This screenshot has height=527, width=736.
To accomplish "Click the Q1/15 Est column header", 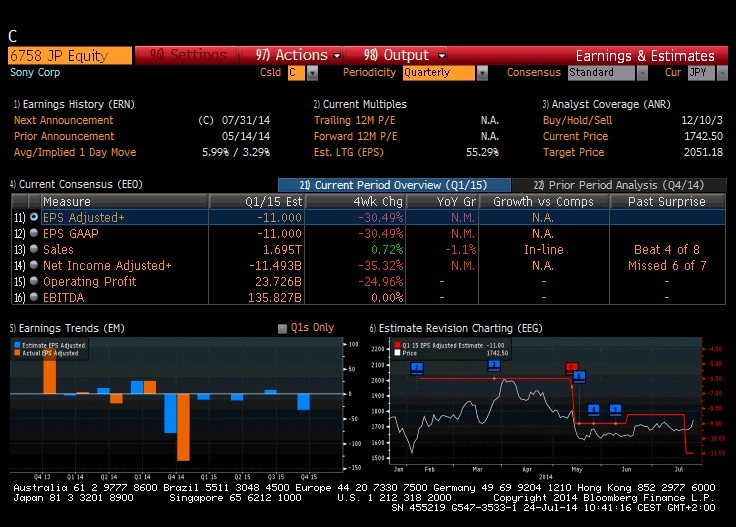I will click(257, 201).
